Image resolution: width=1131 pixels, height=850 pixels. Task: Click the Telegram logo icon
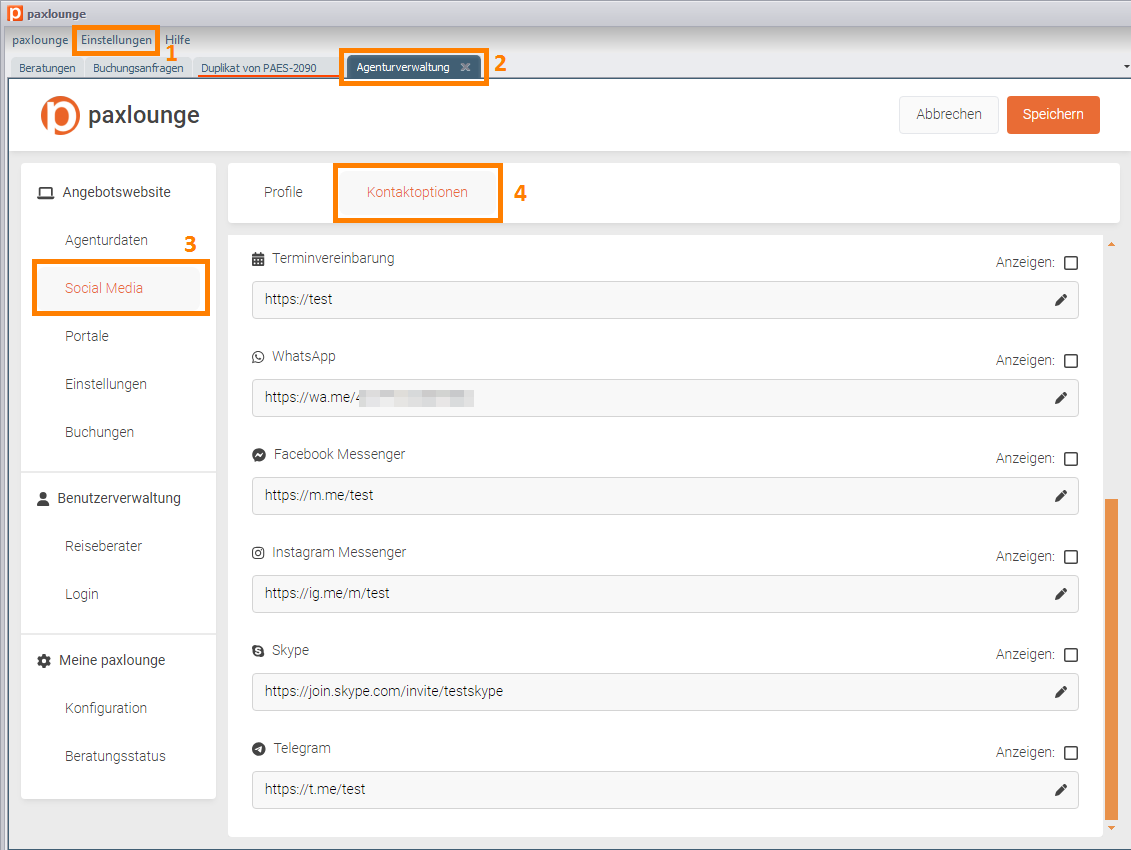pos(258,749)
